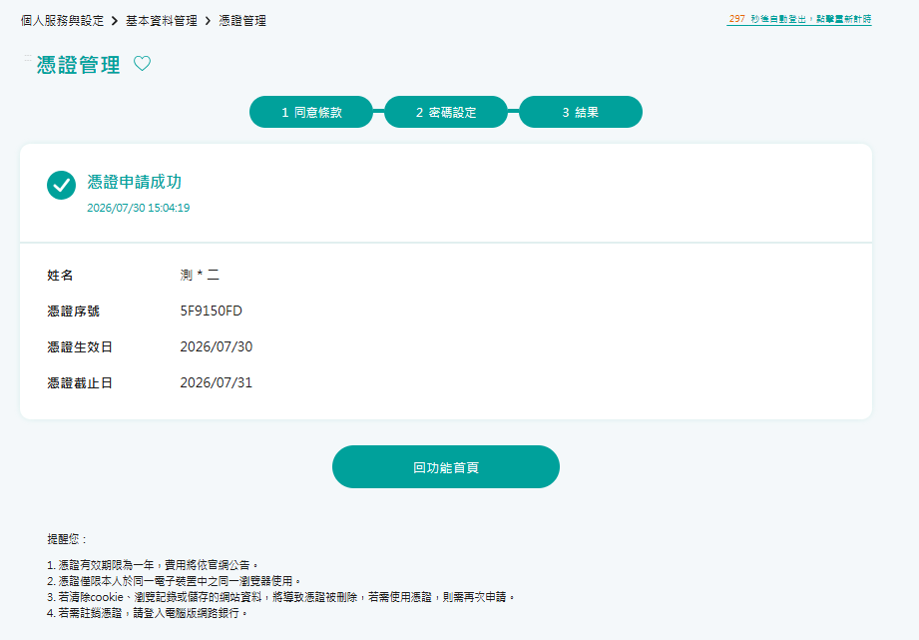Image resolution: width=919 pixels, height=640 pixels.
Task: Select step 2 密碼設定
Action: 446,112
